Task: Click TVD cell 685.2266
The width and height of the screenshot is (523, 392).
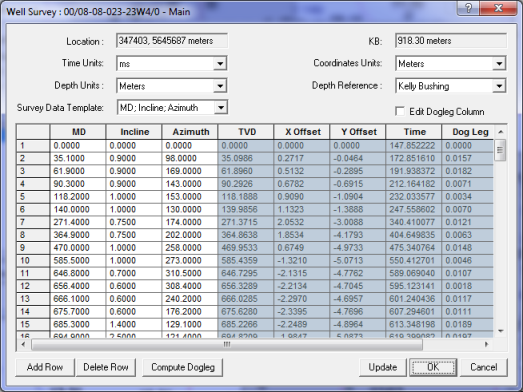Action: coord(246,324)
